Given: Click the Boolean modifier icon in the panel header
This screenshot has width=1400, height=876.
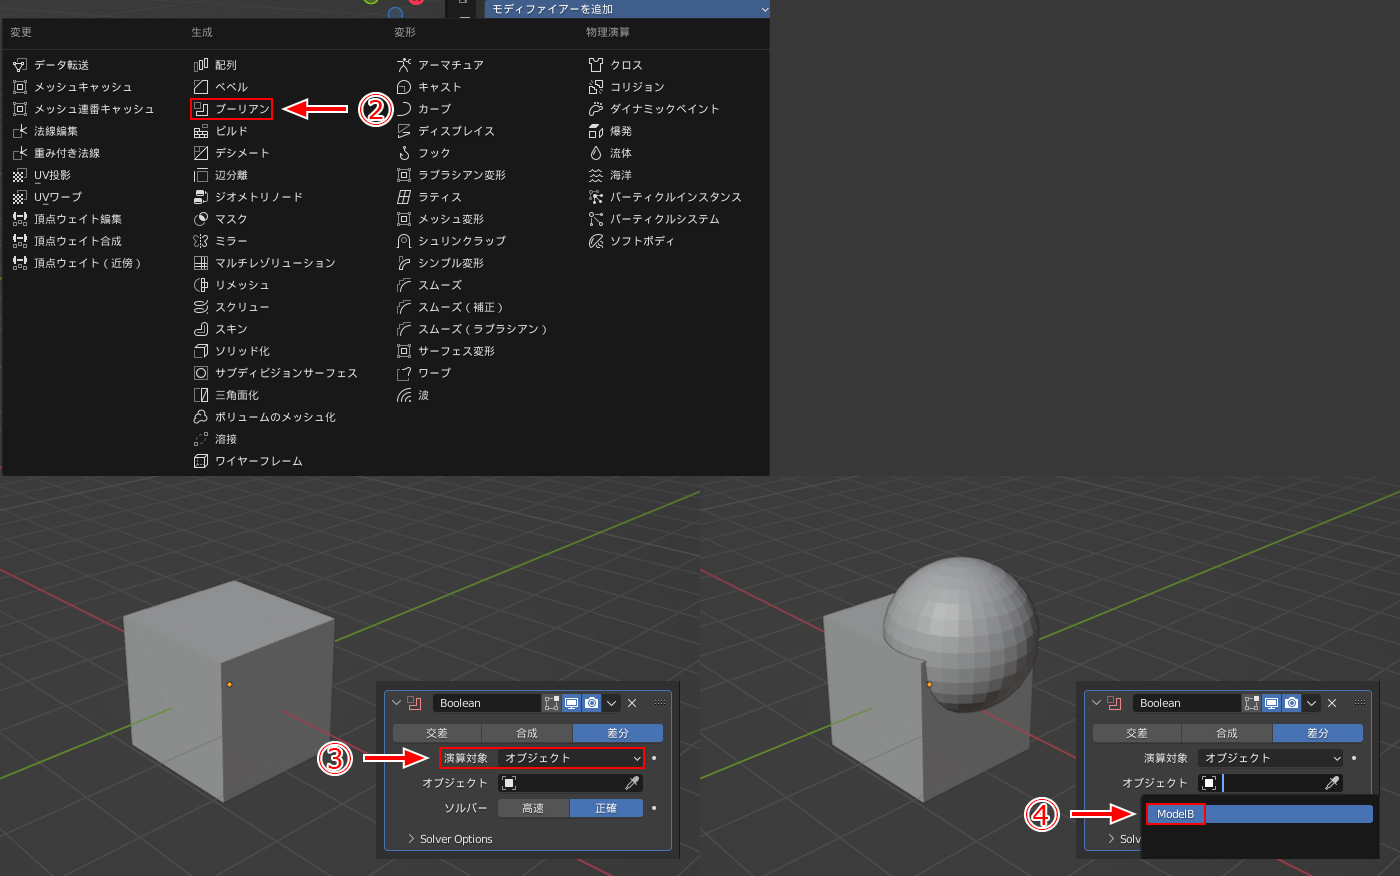Looking at the screenshot, I should tap(413, 703).
